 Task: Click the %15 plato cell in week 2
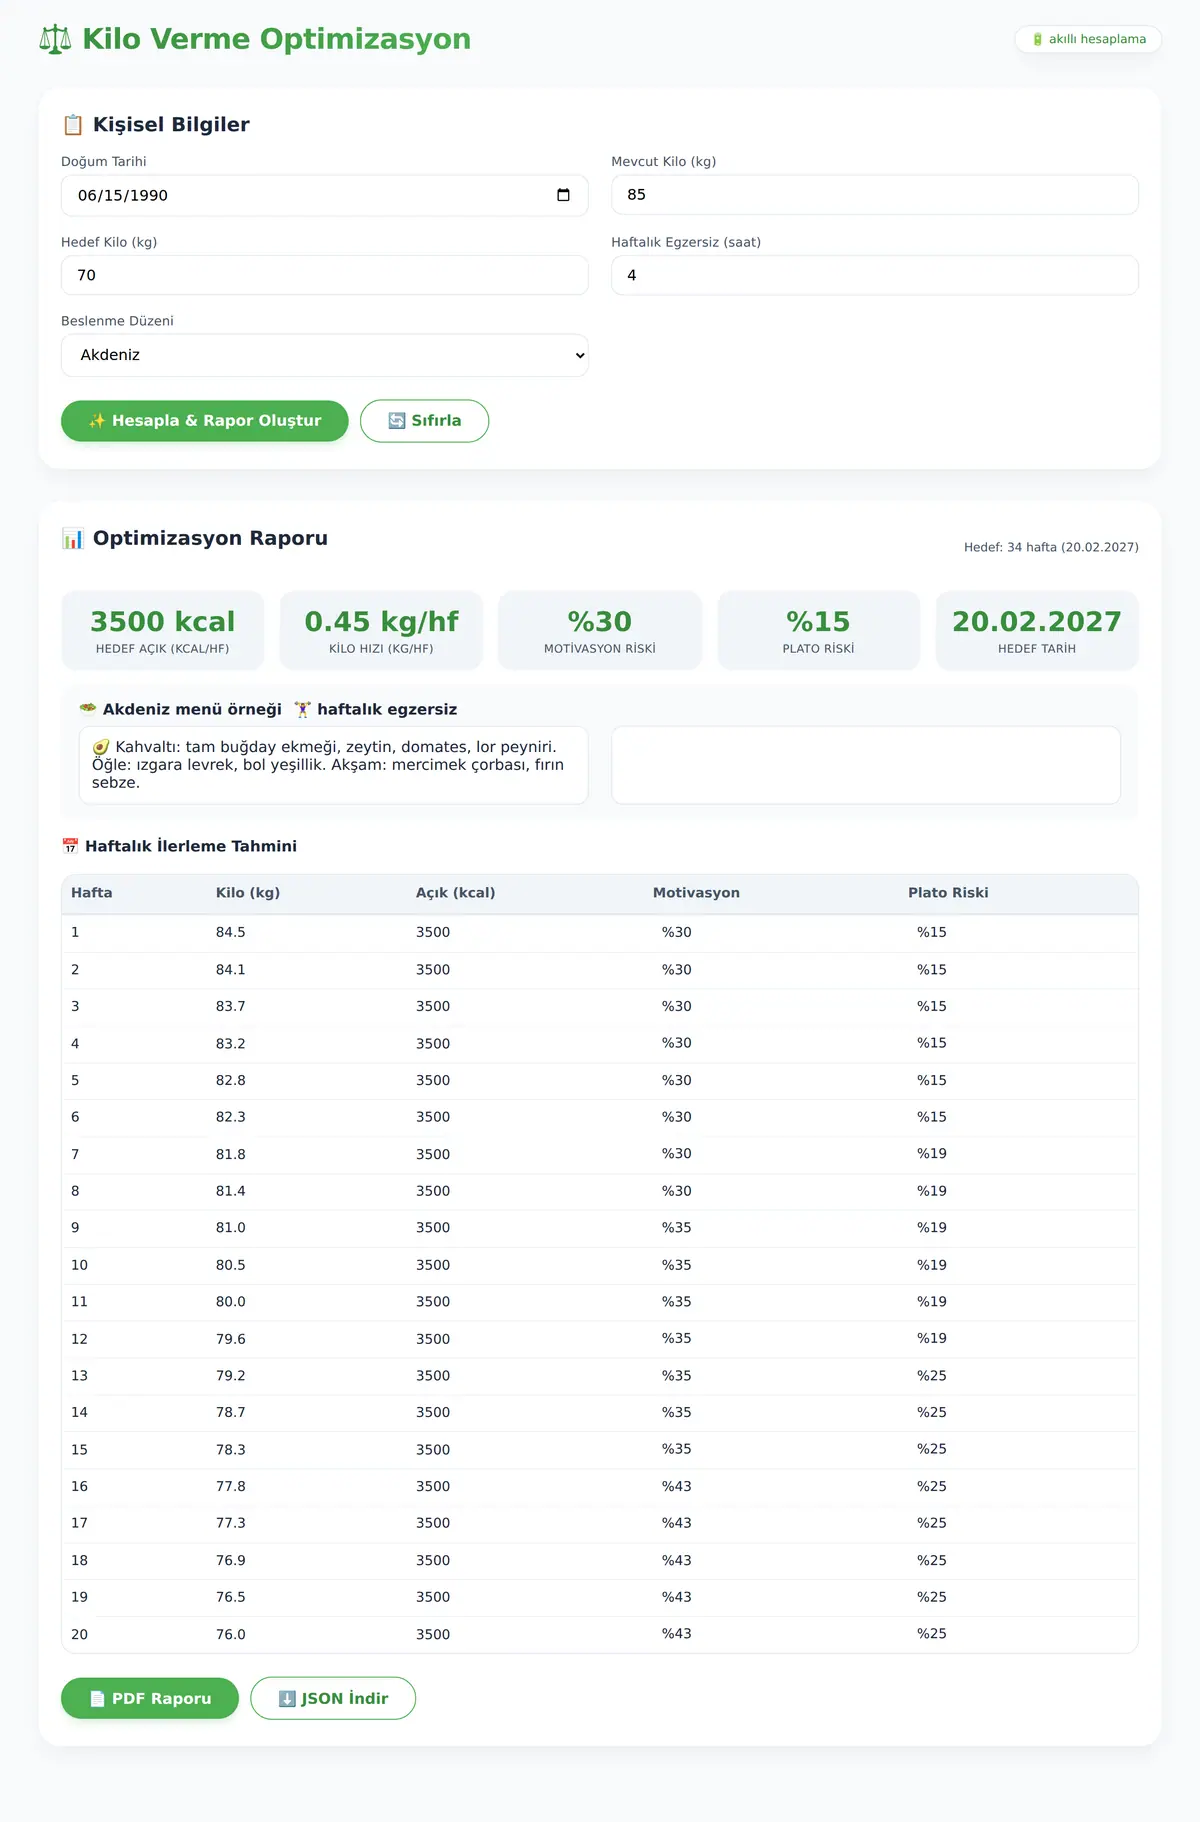[932, 970]
